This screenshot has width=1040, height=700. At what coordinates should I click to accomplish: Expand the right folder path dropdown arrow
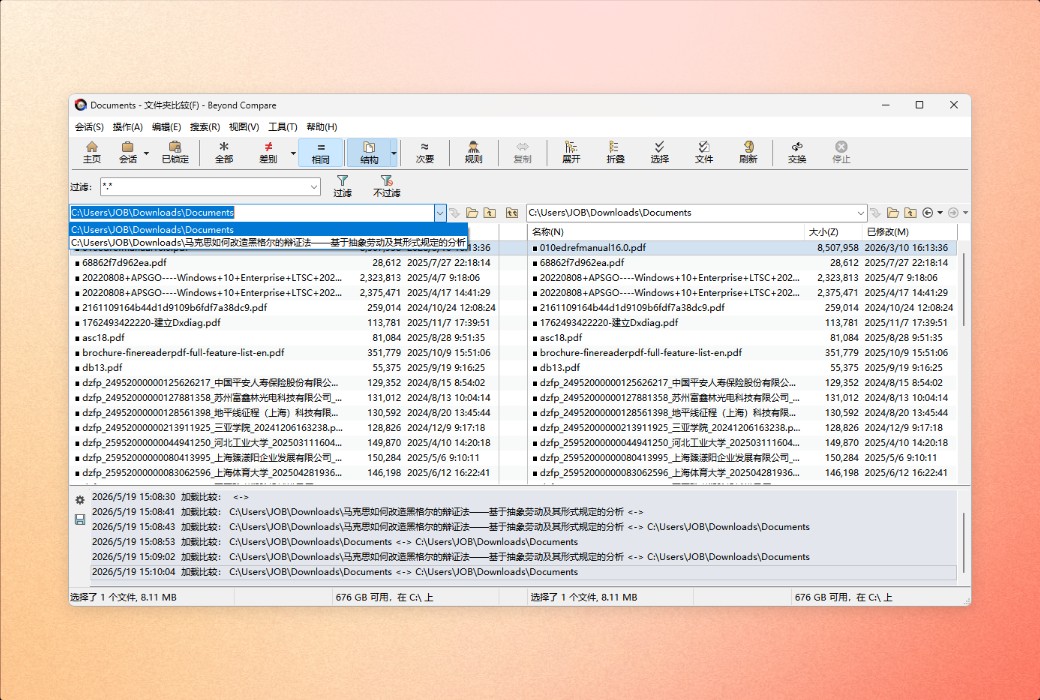coord(860,213)
